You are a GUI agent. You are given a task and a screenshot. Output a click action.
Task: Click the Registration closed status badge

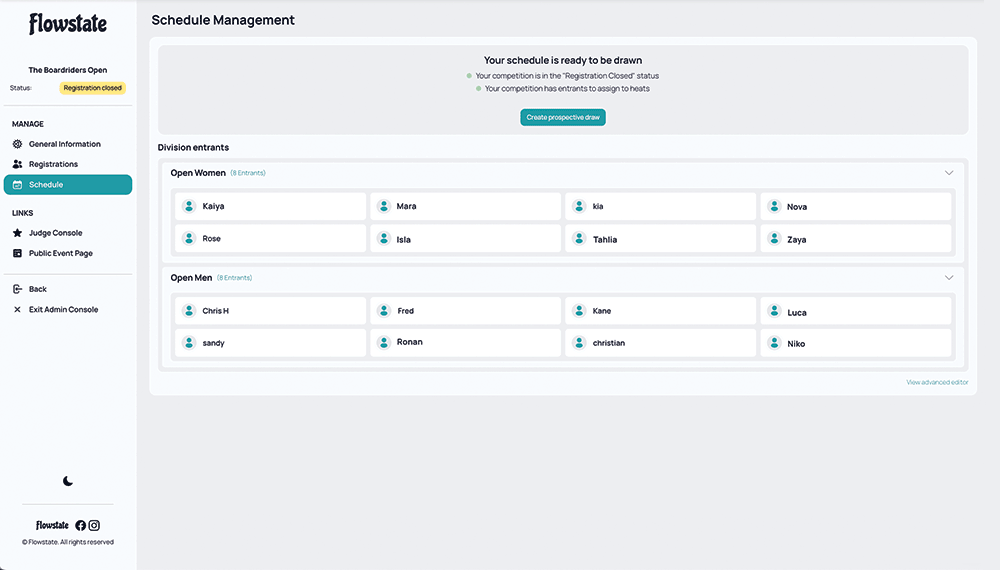[x=92, y=88]
